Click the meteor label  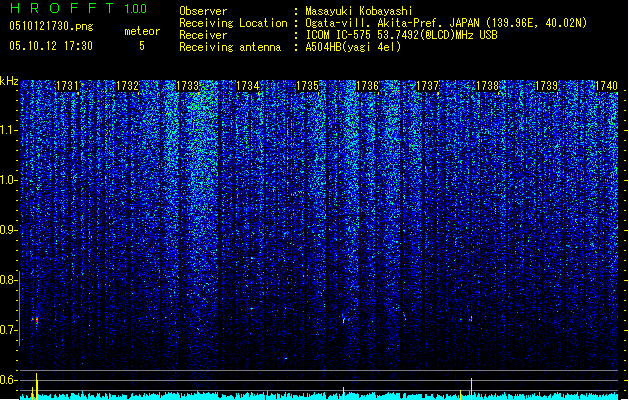pyautogui.click(x=142, y=31)
